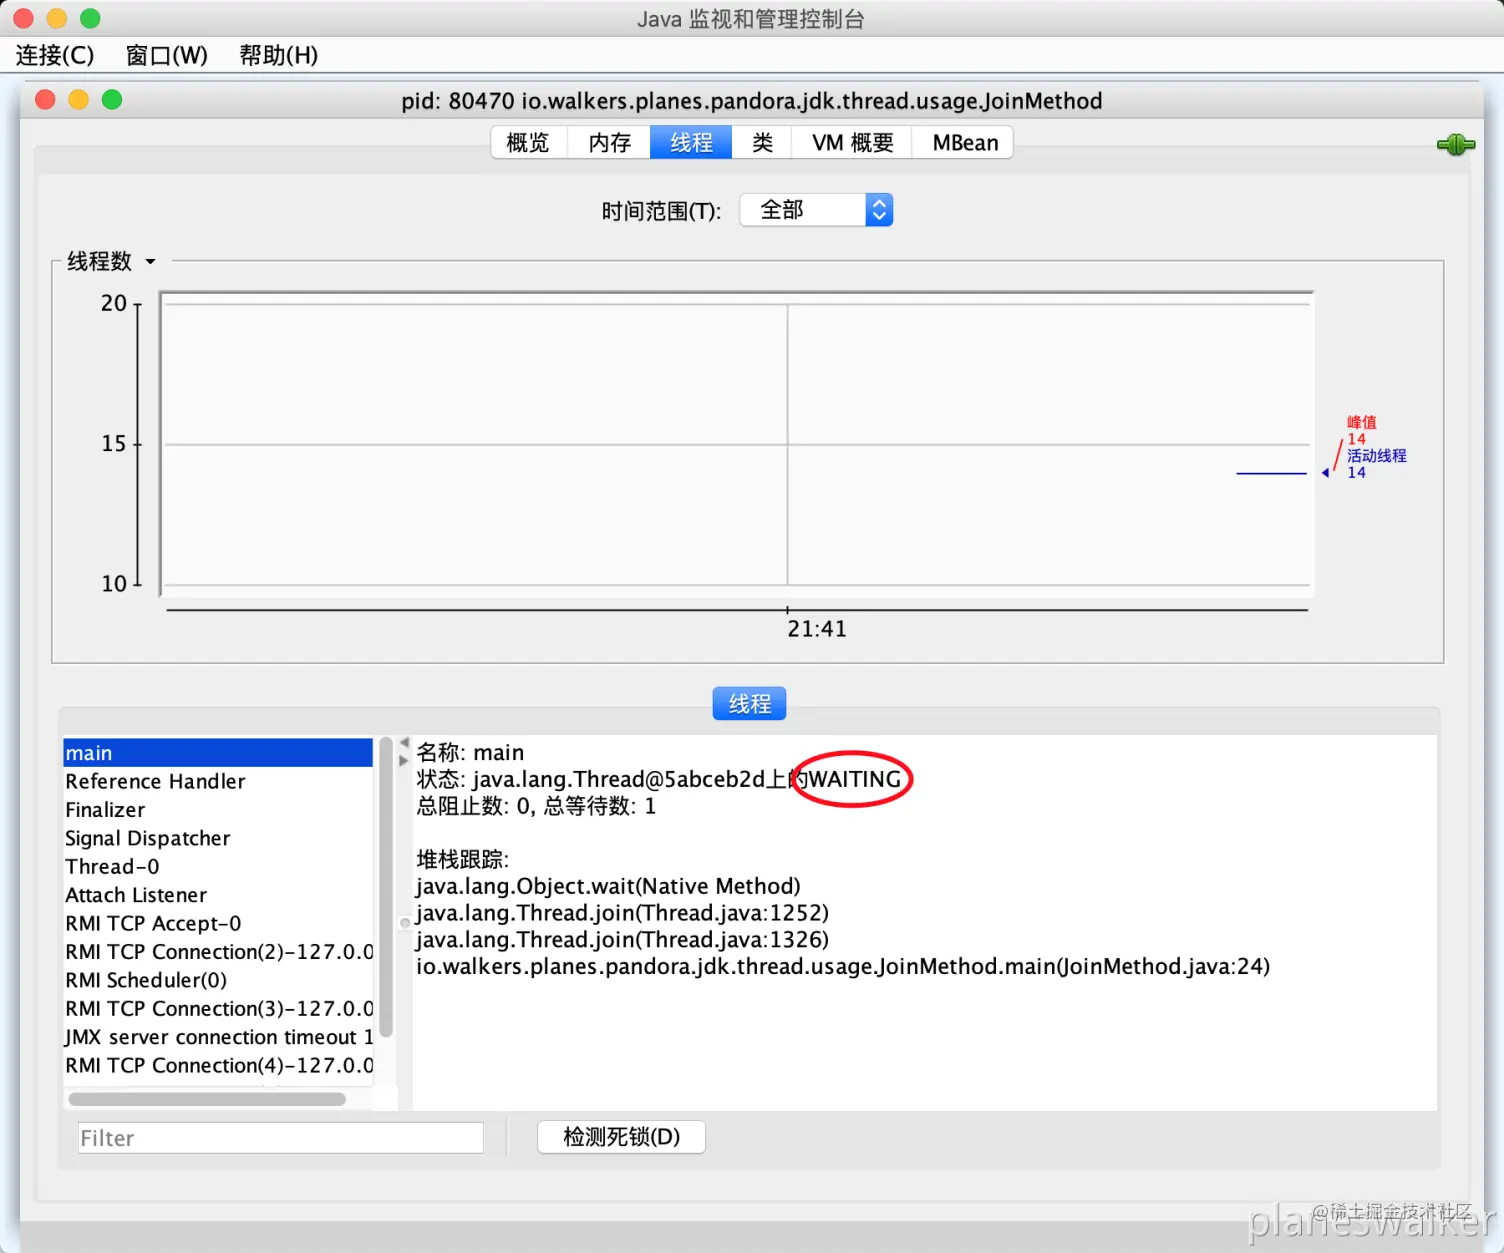The image size is (1504, 1253).
Task: Select the Finalizer thread
Action: tap(218, 810)
